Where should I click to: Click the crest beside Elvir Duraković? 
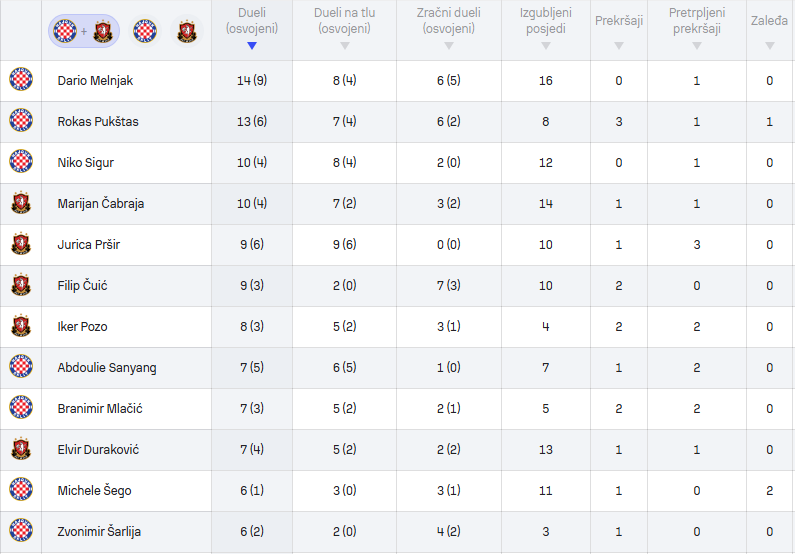click(x=21, y=449)
